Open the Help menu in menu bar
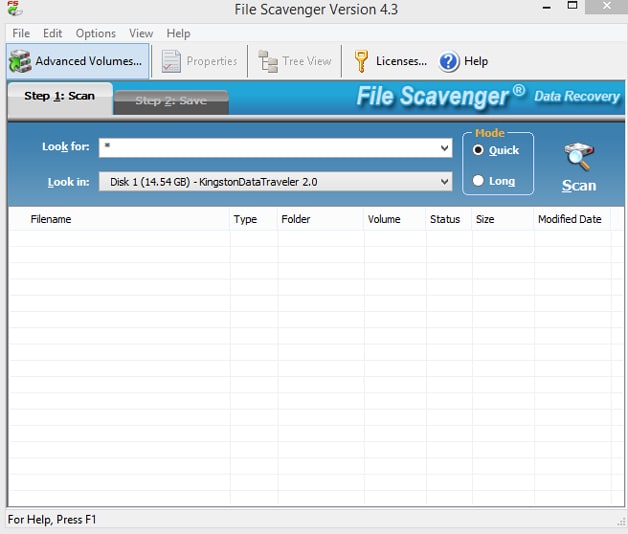The height and width of the screenshot is (534, 628). (x=178, y=33)
